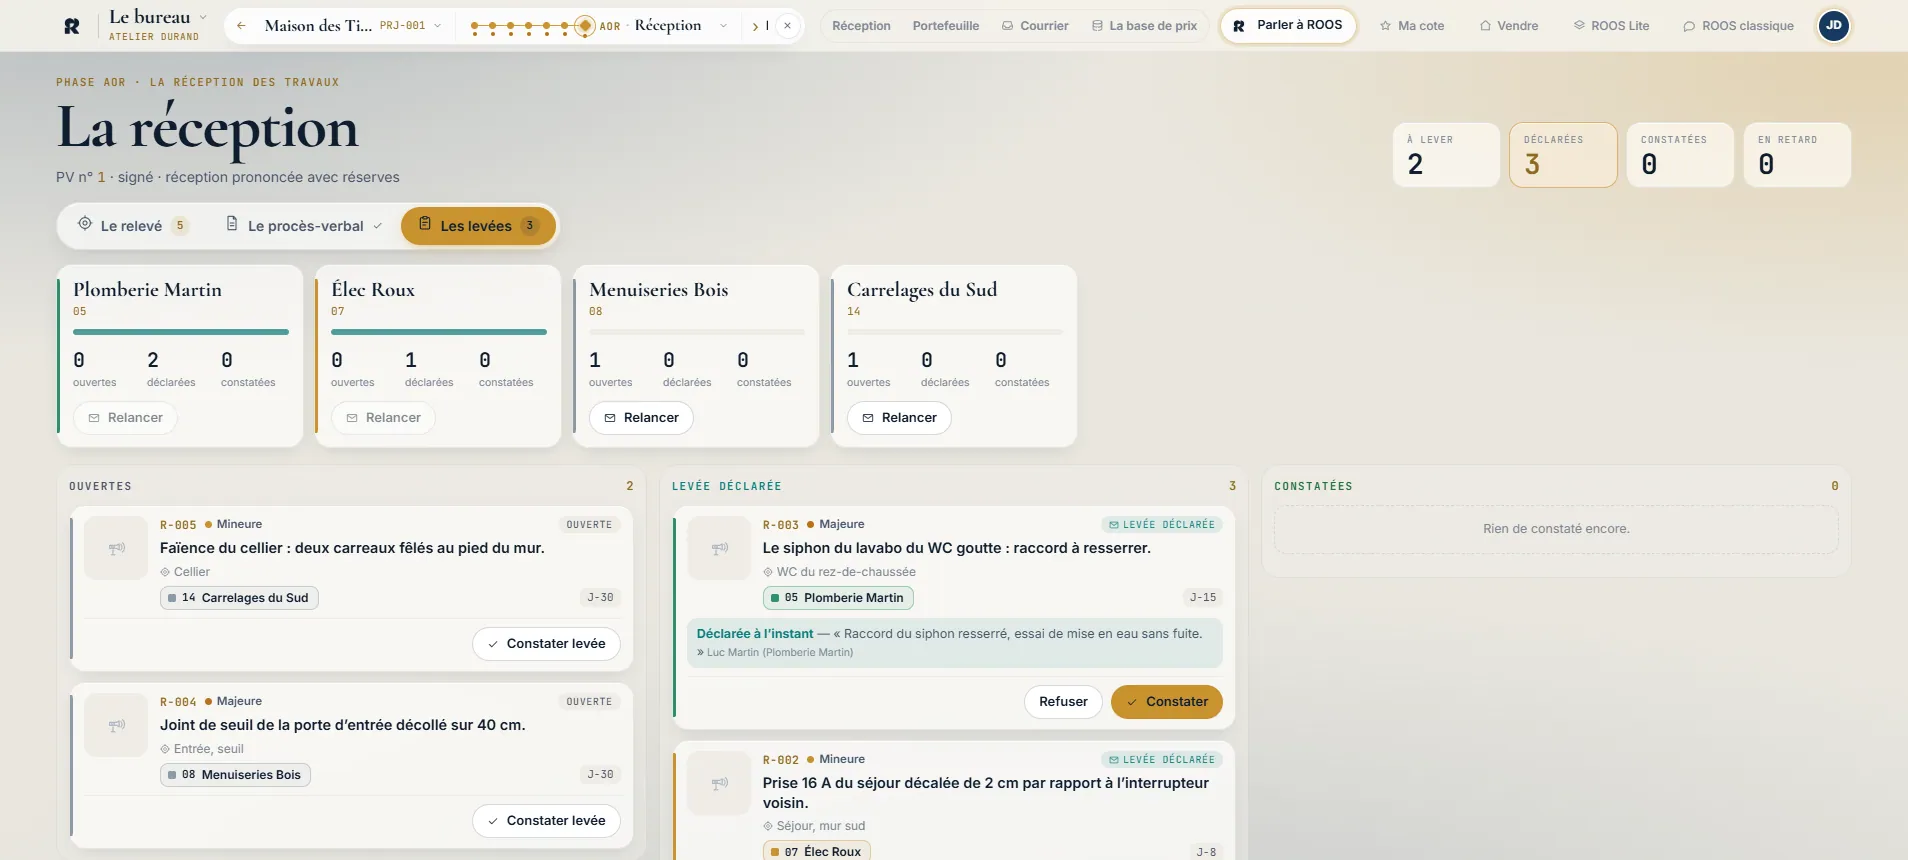Filter by the À lever counter card
This screenshot has width=1908, height=860.
click(x=1446, y=155)
